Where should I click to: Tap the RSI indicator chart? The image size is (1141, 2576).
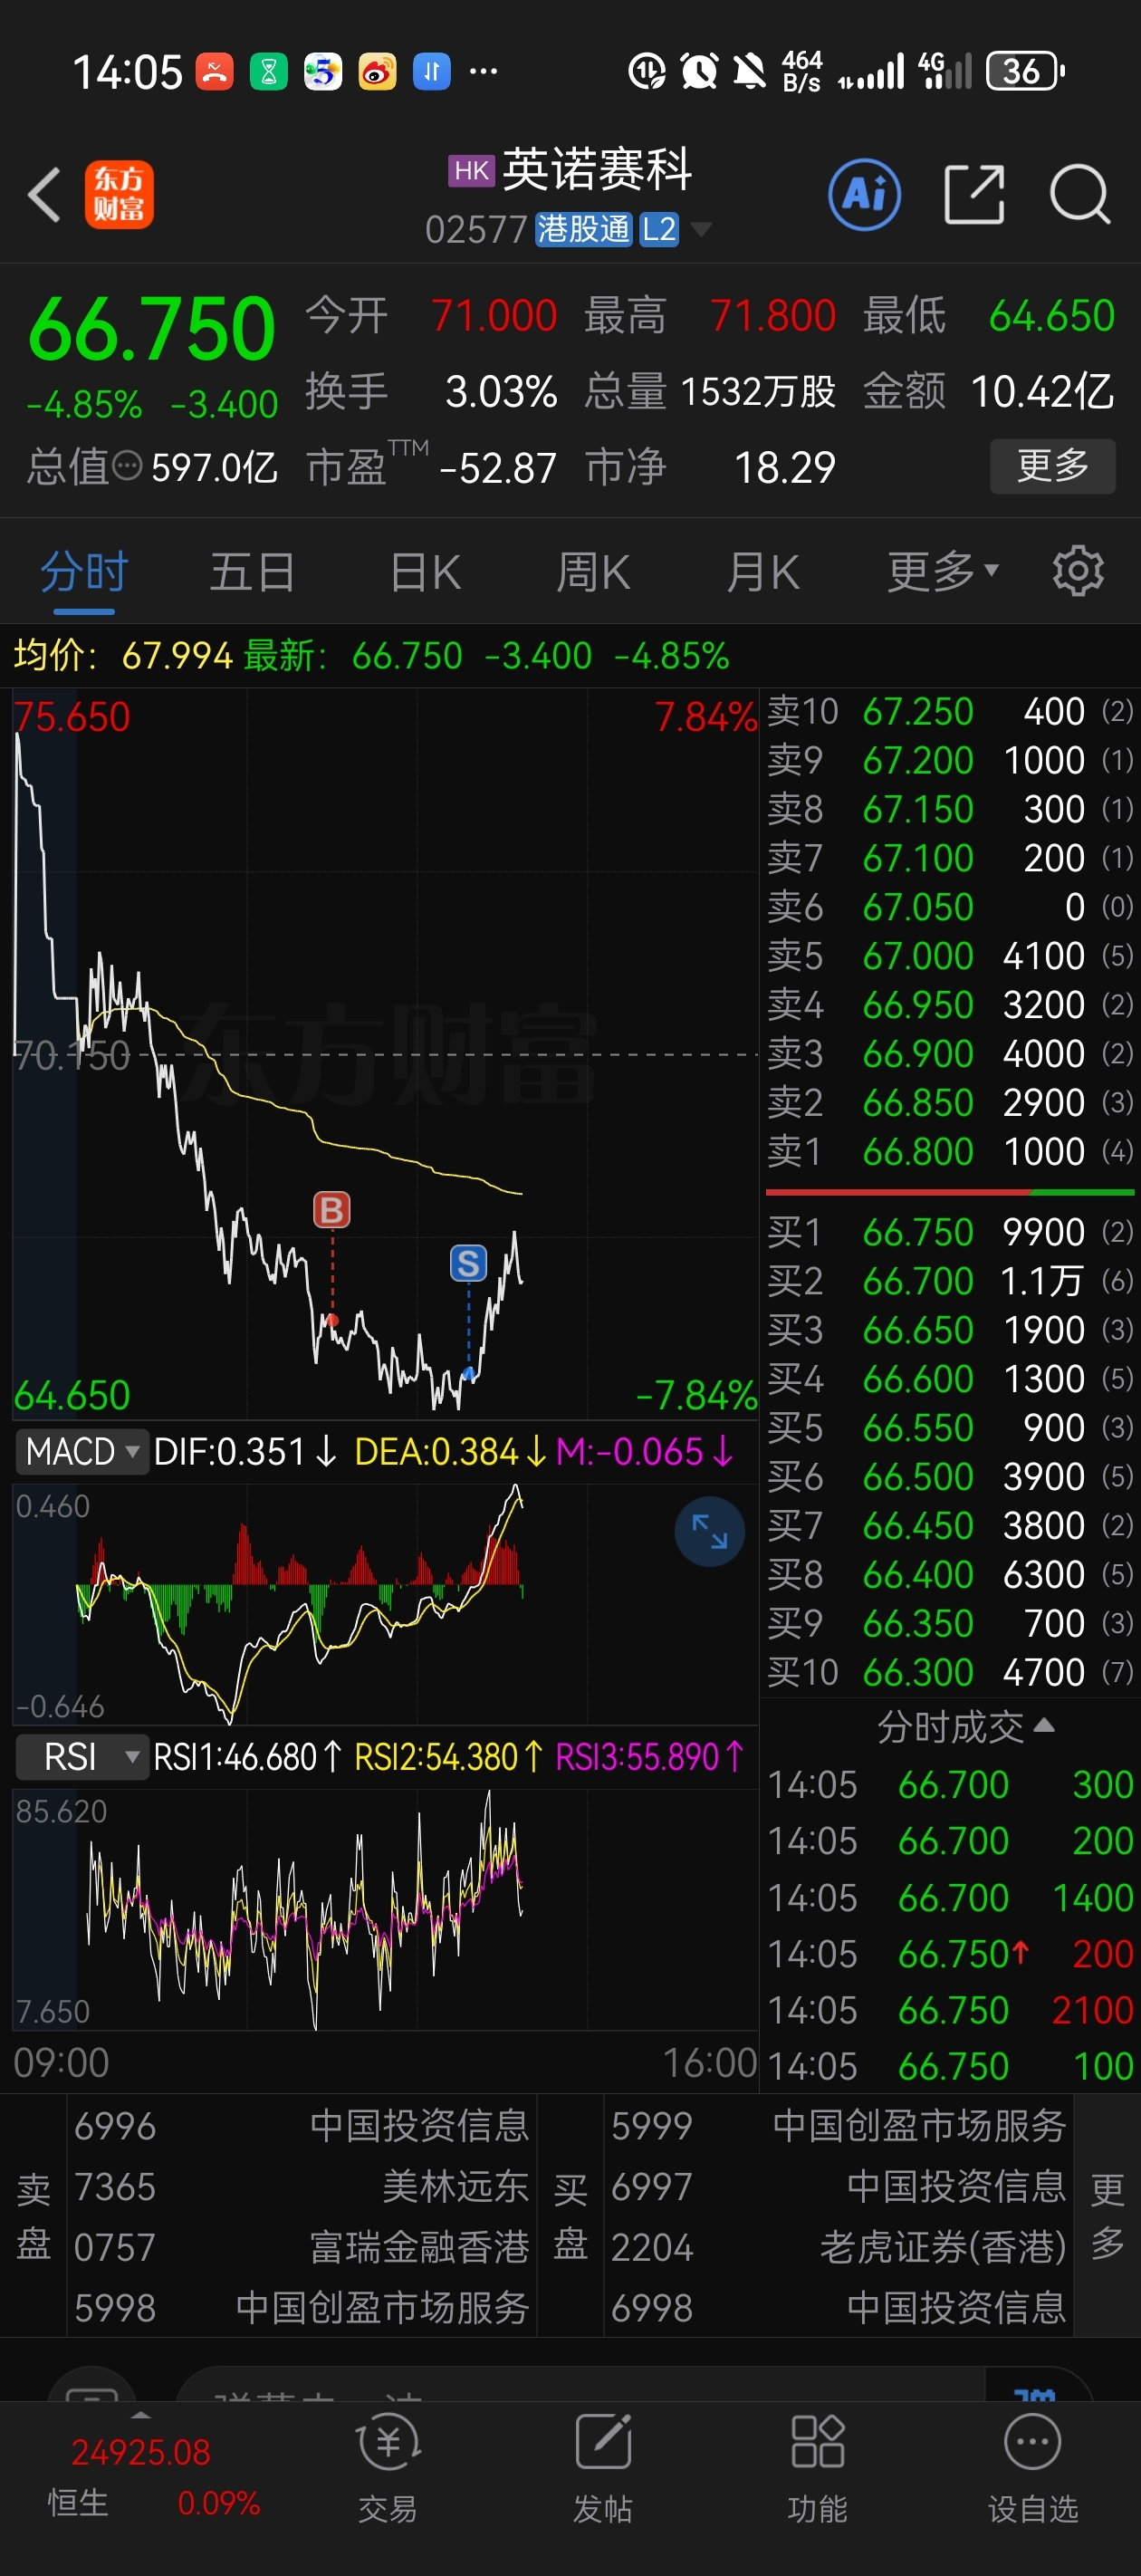click(385, 1910)
